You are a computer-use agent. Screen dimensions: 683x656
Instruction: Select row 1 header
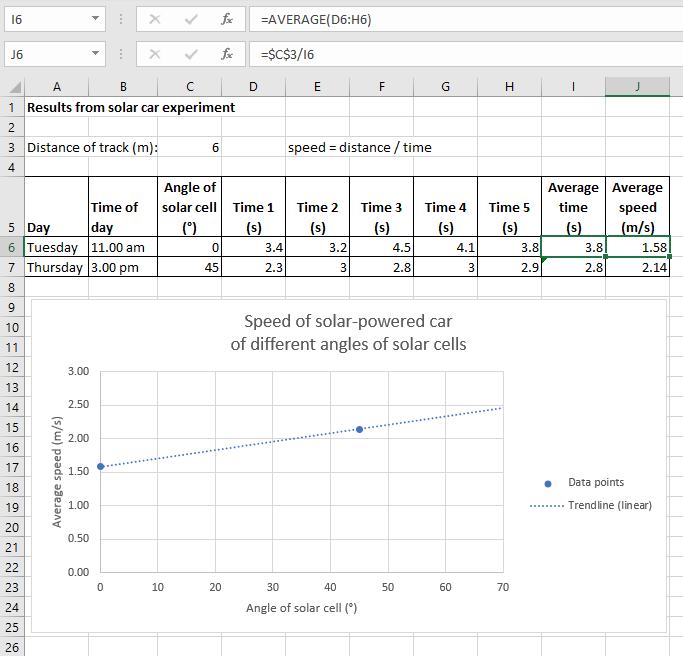coord(12,107)
